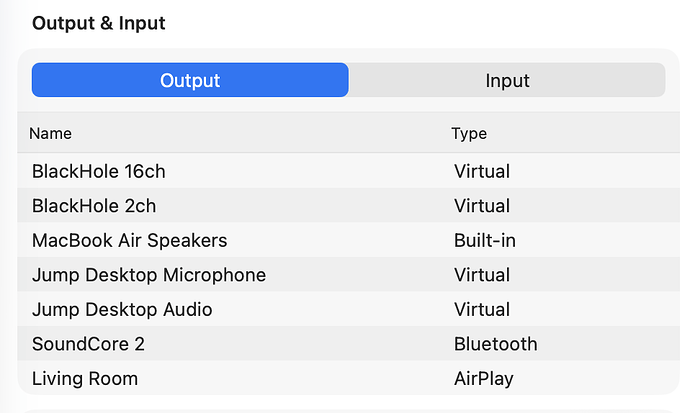Select SoundCore 2 speaker
The image size is (690, 413).
click(88, 344)
